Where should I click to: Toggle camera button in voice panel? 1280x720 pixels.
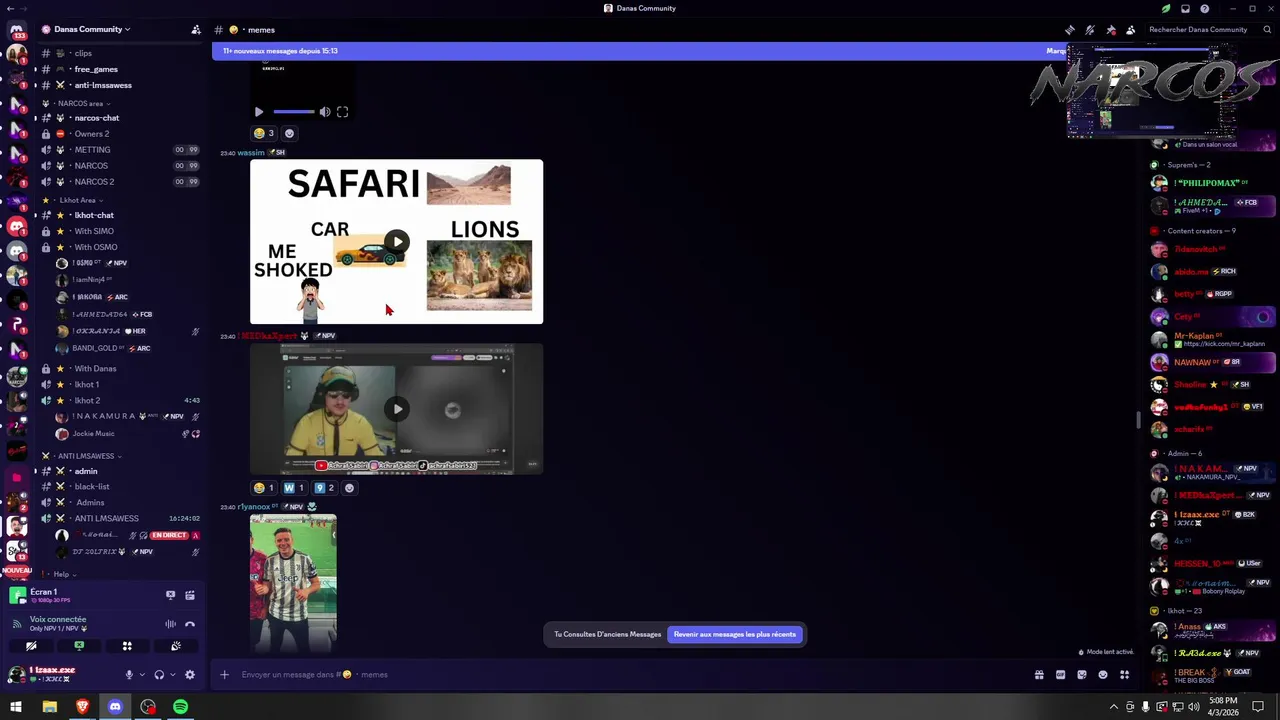31,646
